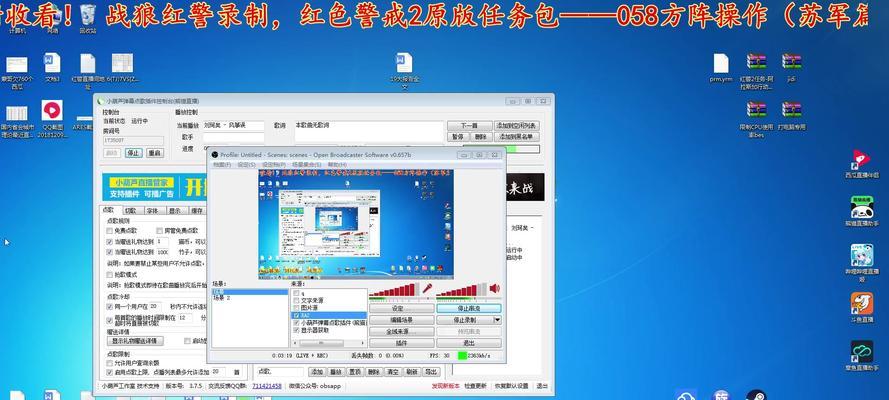Open the 打电脑专用 archive on desktop
Screen dimensions: 889x400
pyautogui.click(x=791, y=115)
